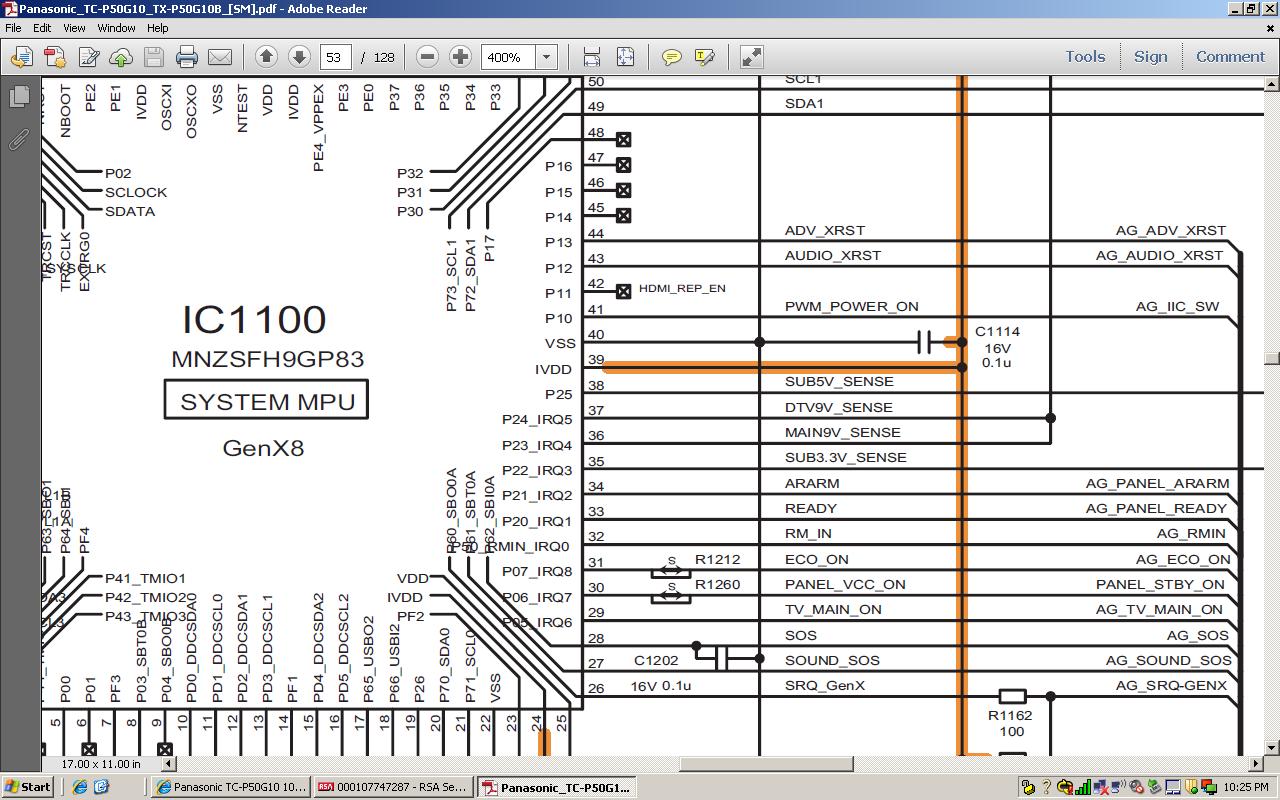Screen dimensions: 1280x800
Task: Click the Windows Start button
Action: pos(28,787)
